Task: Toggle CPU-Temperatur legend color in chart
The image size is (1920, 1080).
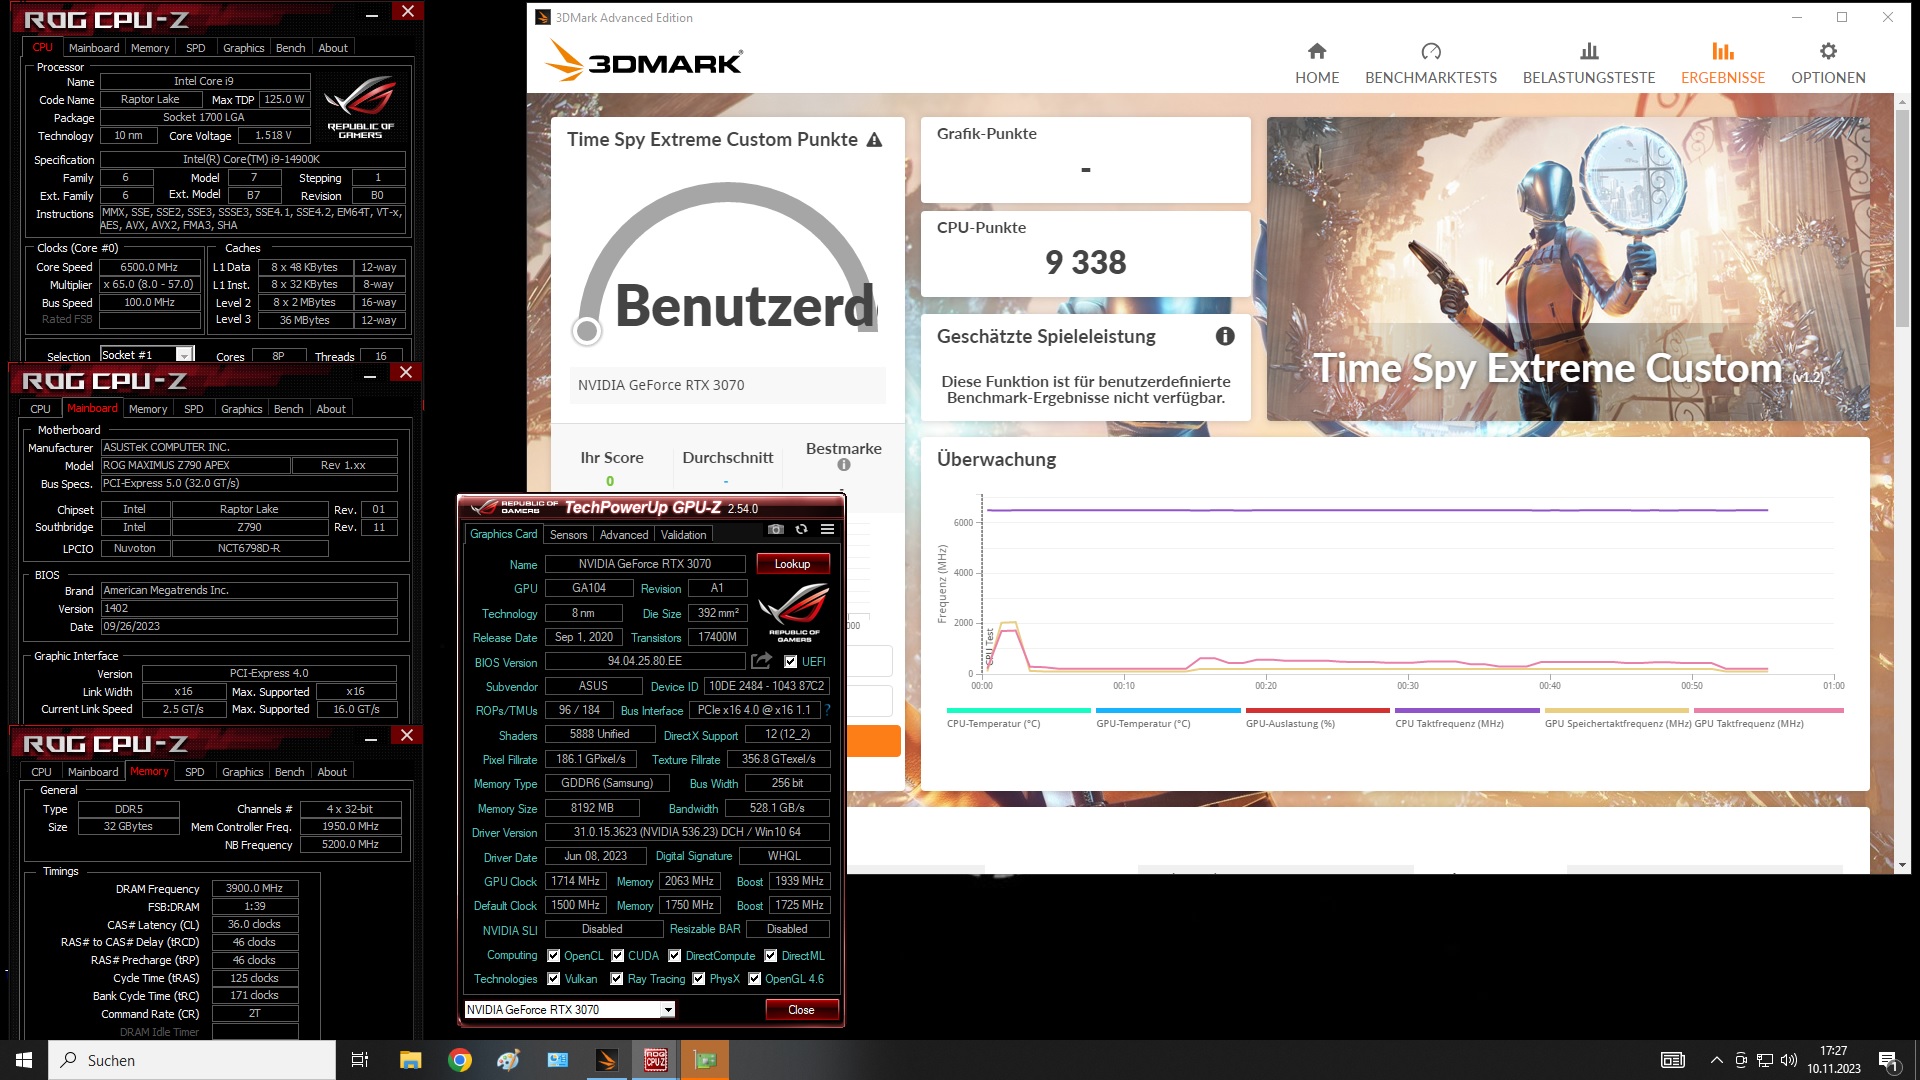Action: pyautogui.click(x=1017, y=710)
